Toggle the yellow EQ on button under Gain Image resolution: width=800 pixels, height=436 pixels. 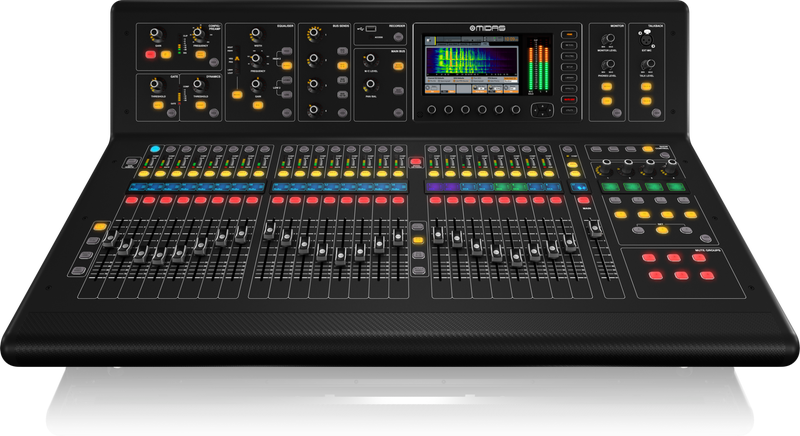click(258, 106)
